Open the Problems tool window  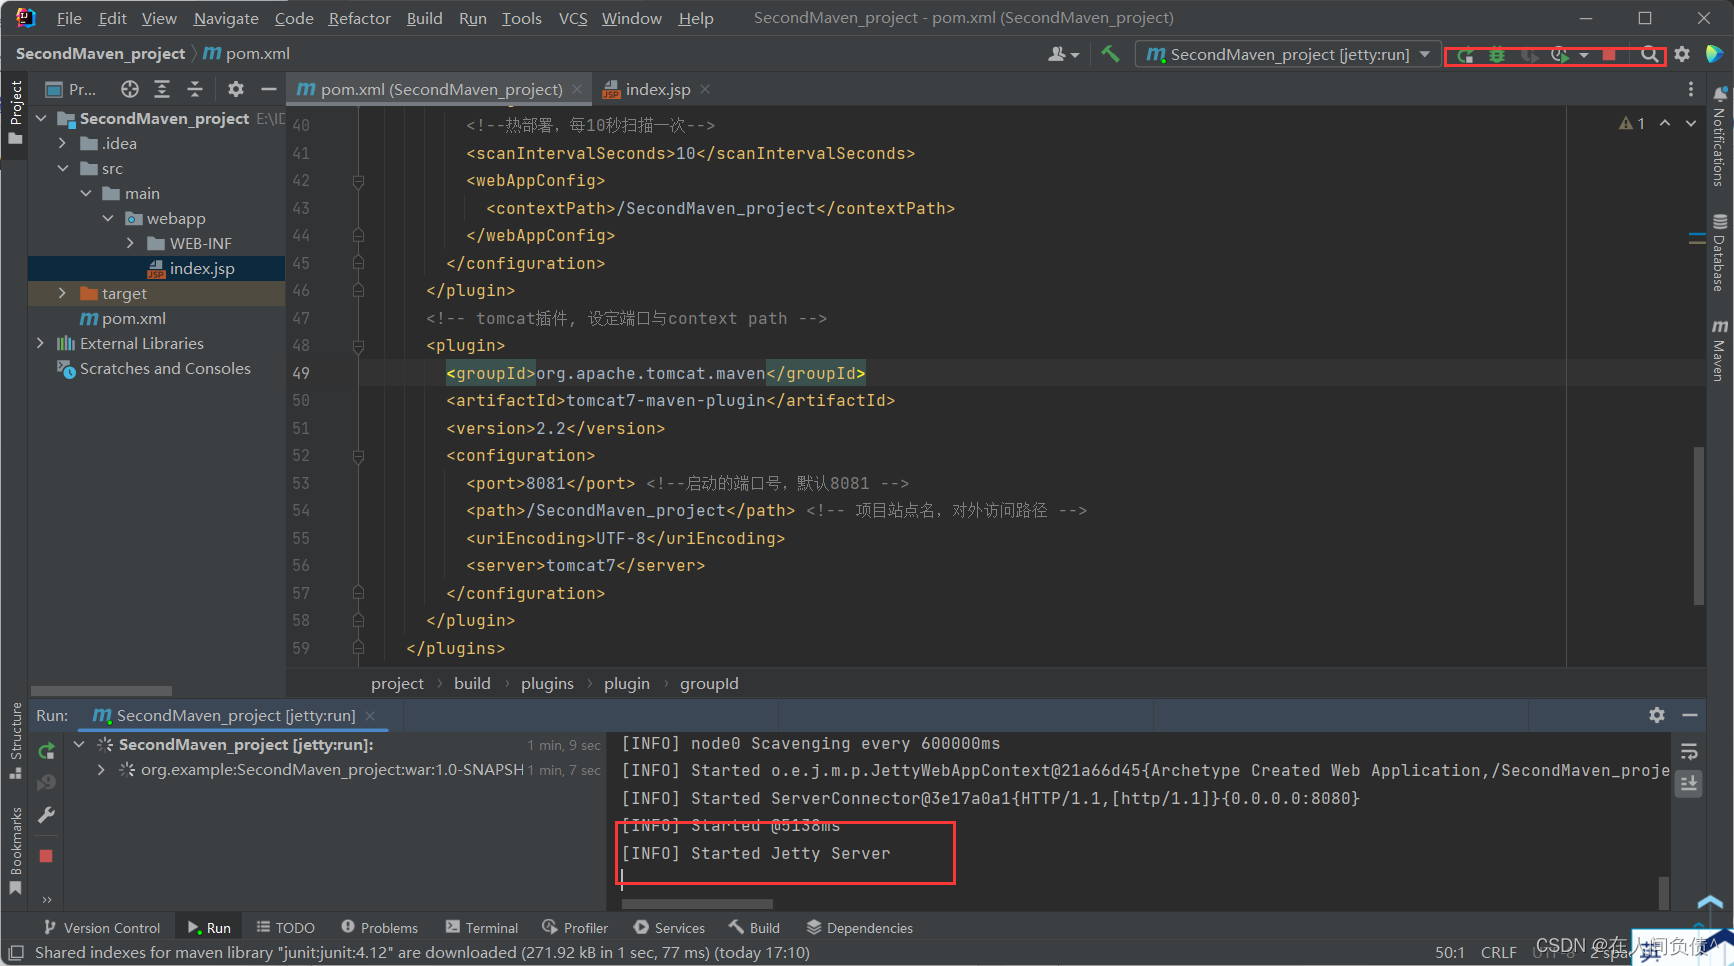tap(379, 928)
